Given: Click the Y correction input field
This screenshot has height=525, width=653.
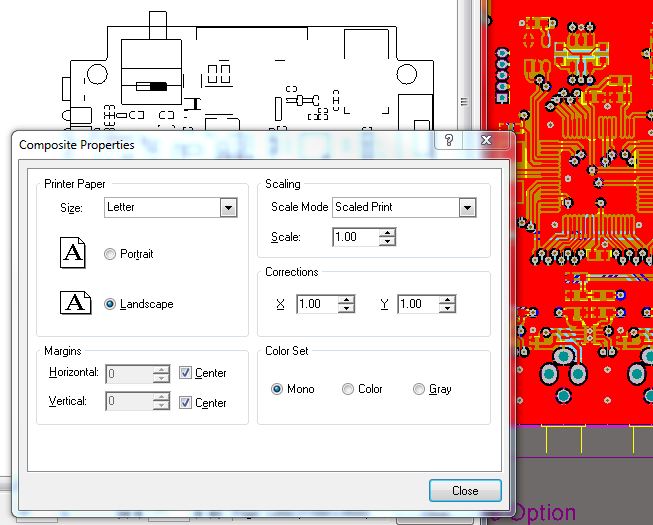Looking at the screenshot, I should pos(419,304).
